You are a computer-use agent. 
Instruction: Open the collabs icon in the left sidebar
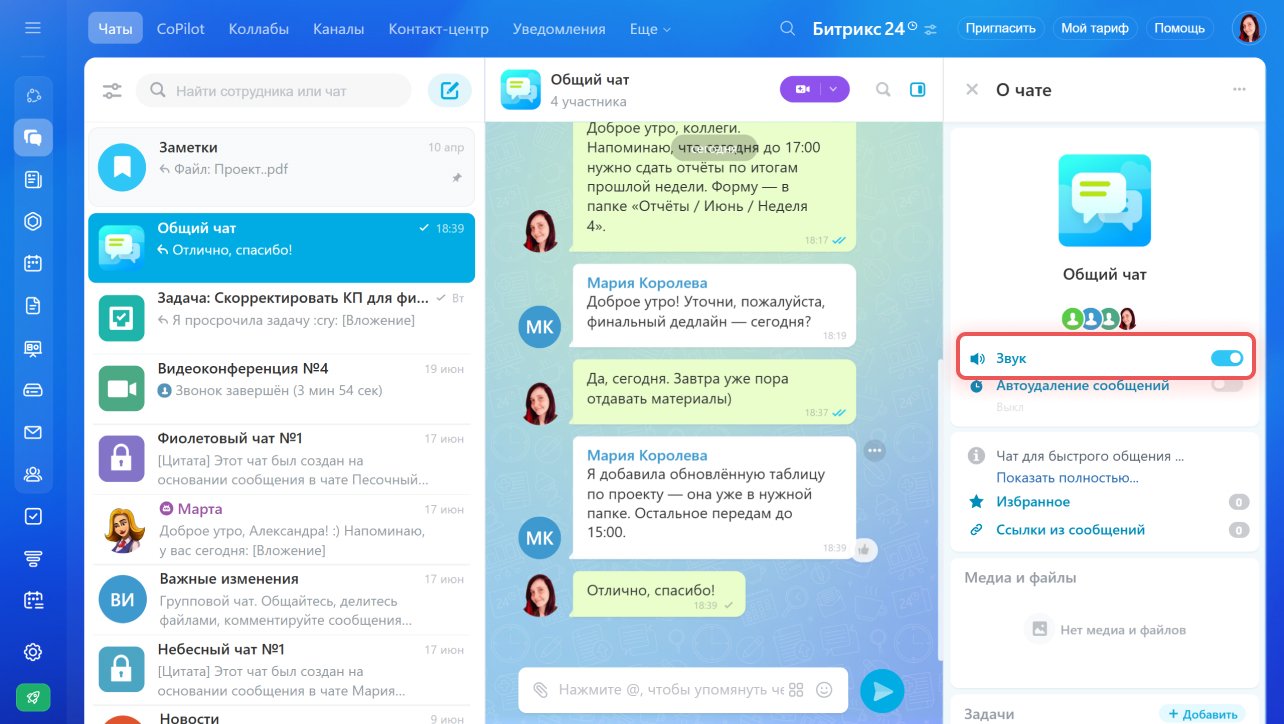tap(33, 96)
